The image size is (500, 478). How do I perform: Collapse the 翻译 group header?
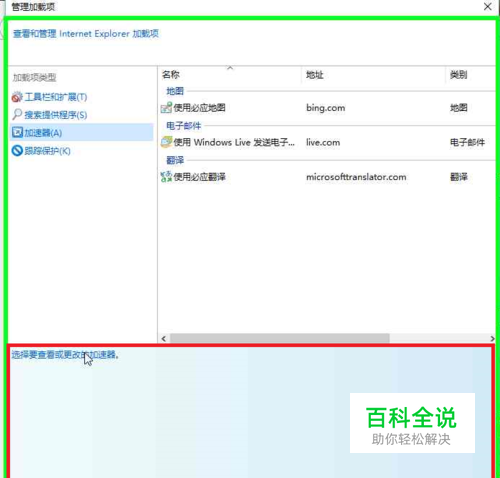[x=175, y=160]
